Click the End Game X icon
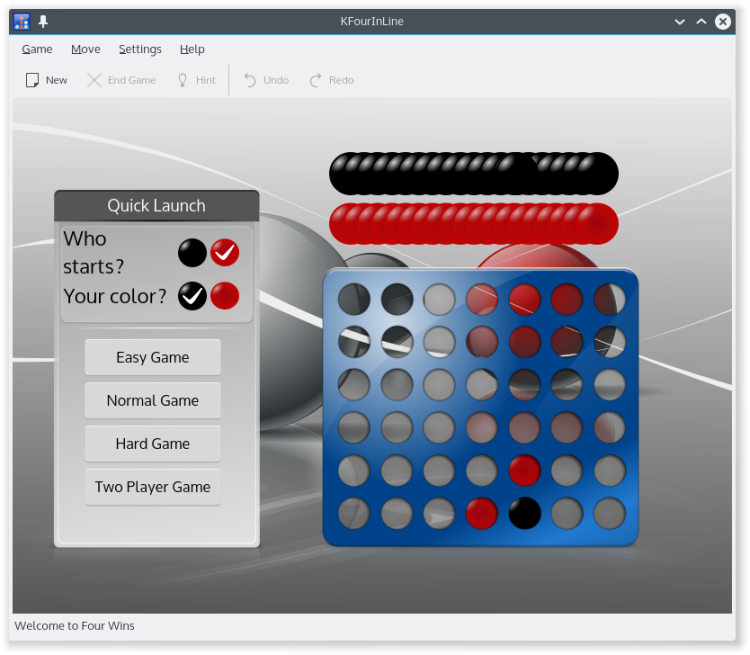This screenshot has height=655, width=750. pyautogui.click(x=94, y=80)
